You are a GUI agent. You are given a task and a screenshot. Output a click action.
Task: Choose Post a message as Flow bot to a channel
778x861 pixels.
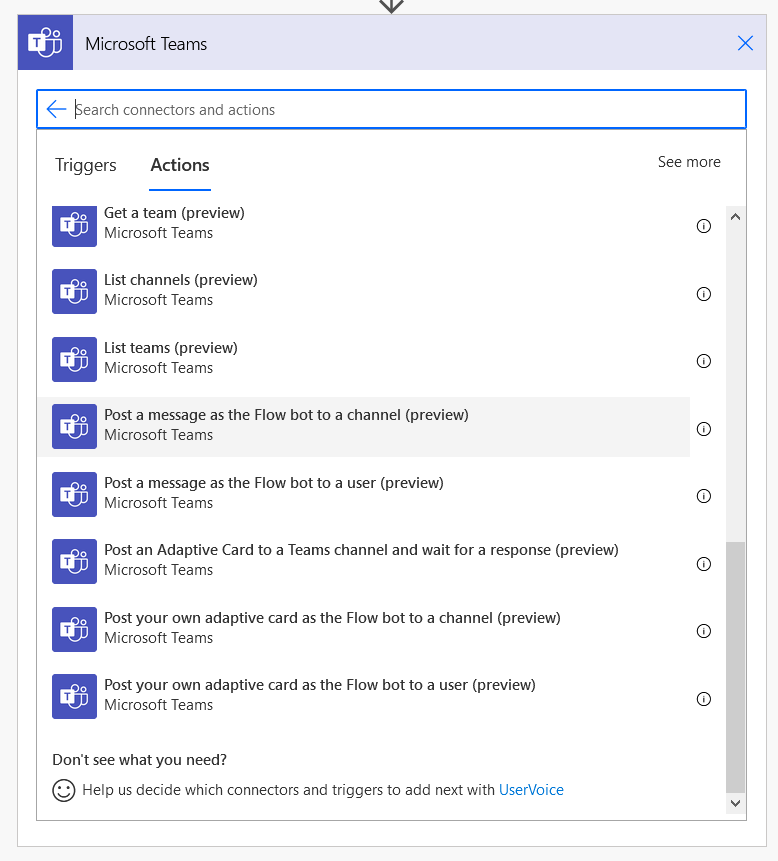365,427
